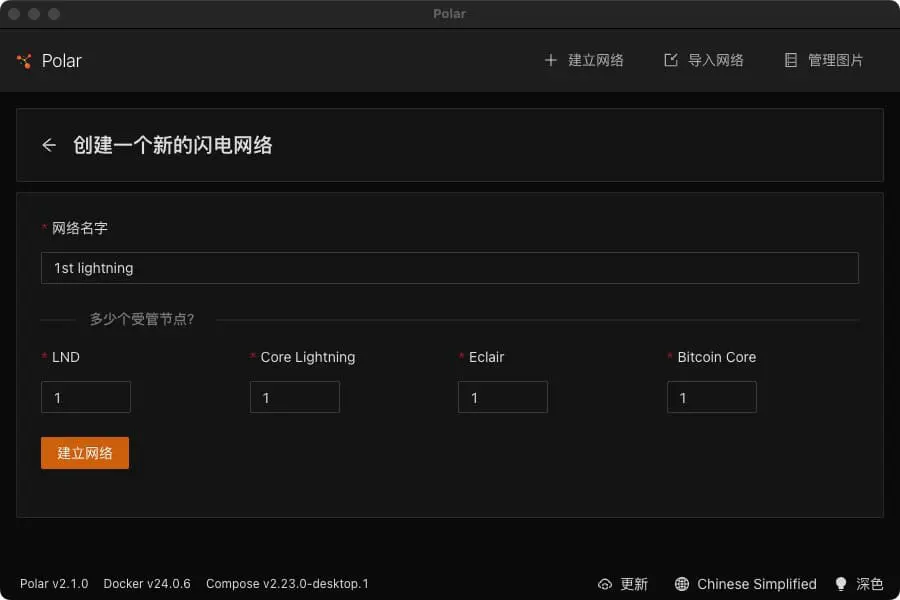Image resolution: width=900 pixels, height=600 pixels.
Task: Focus the Bitcoin Core node count field
Action: coord(711,397)
